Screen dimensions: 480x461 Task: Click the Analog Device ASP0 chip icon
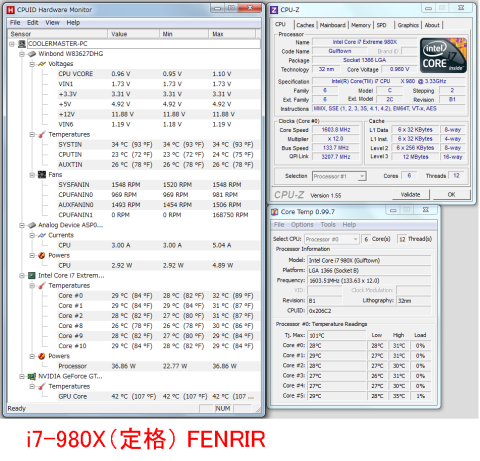tap(32, 225)
